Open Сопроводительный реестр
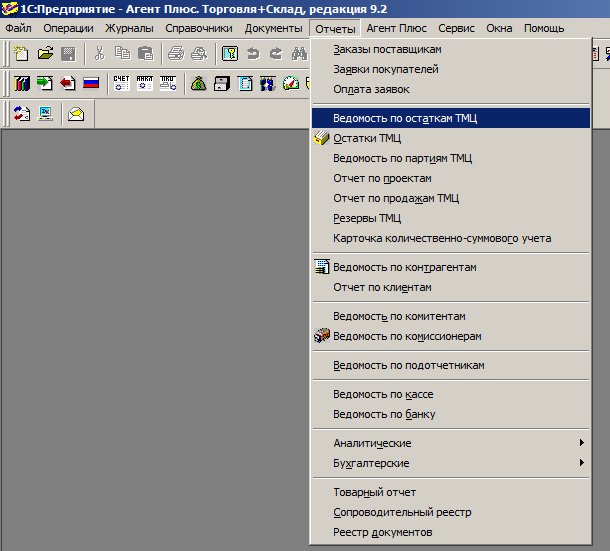 (451, 512)
